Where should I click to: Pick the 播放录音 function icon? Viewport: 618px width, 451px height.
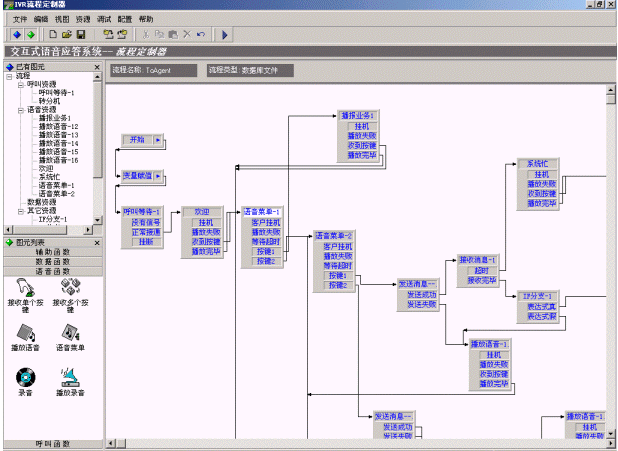pyautogui.click(x=70, y=376)
